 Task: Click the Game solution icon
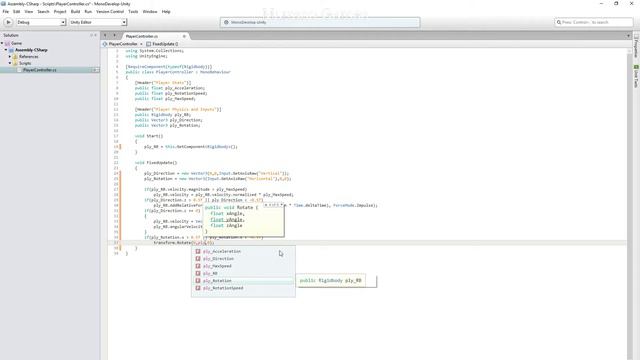coord(7,43)
